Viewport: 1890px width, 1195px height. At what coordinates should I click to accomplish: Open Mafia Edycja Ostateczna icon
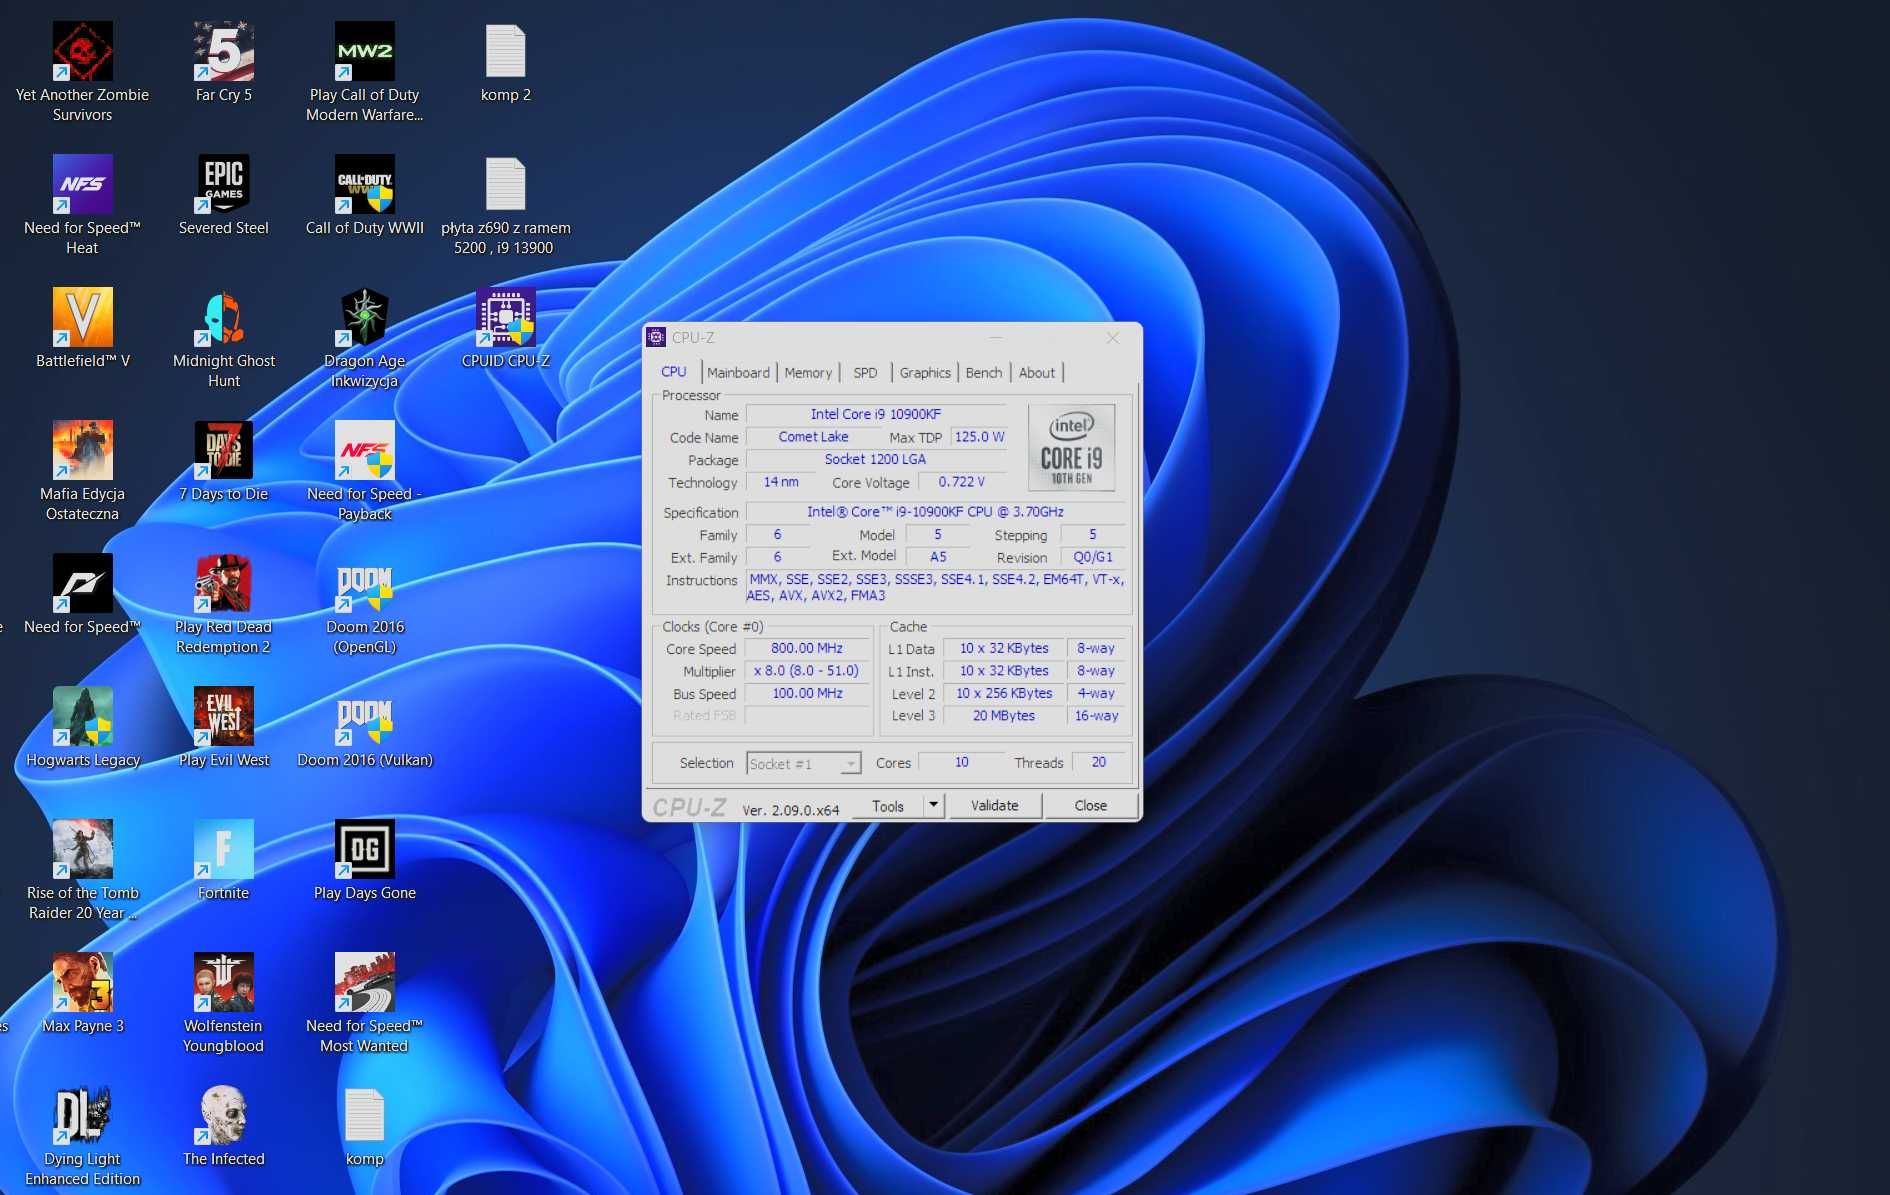pyautogui.click(x=82, y=471)
